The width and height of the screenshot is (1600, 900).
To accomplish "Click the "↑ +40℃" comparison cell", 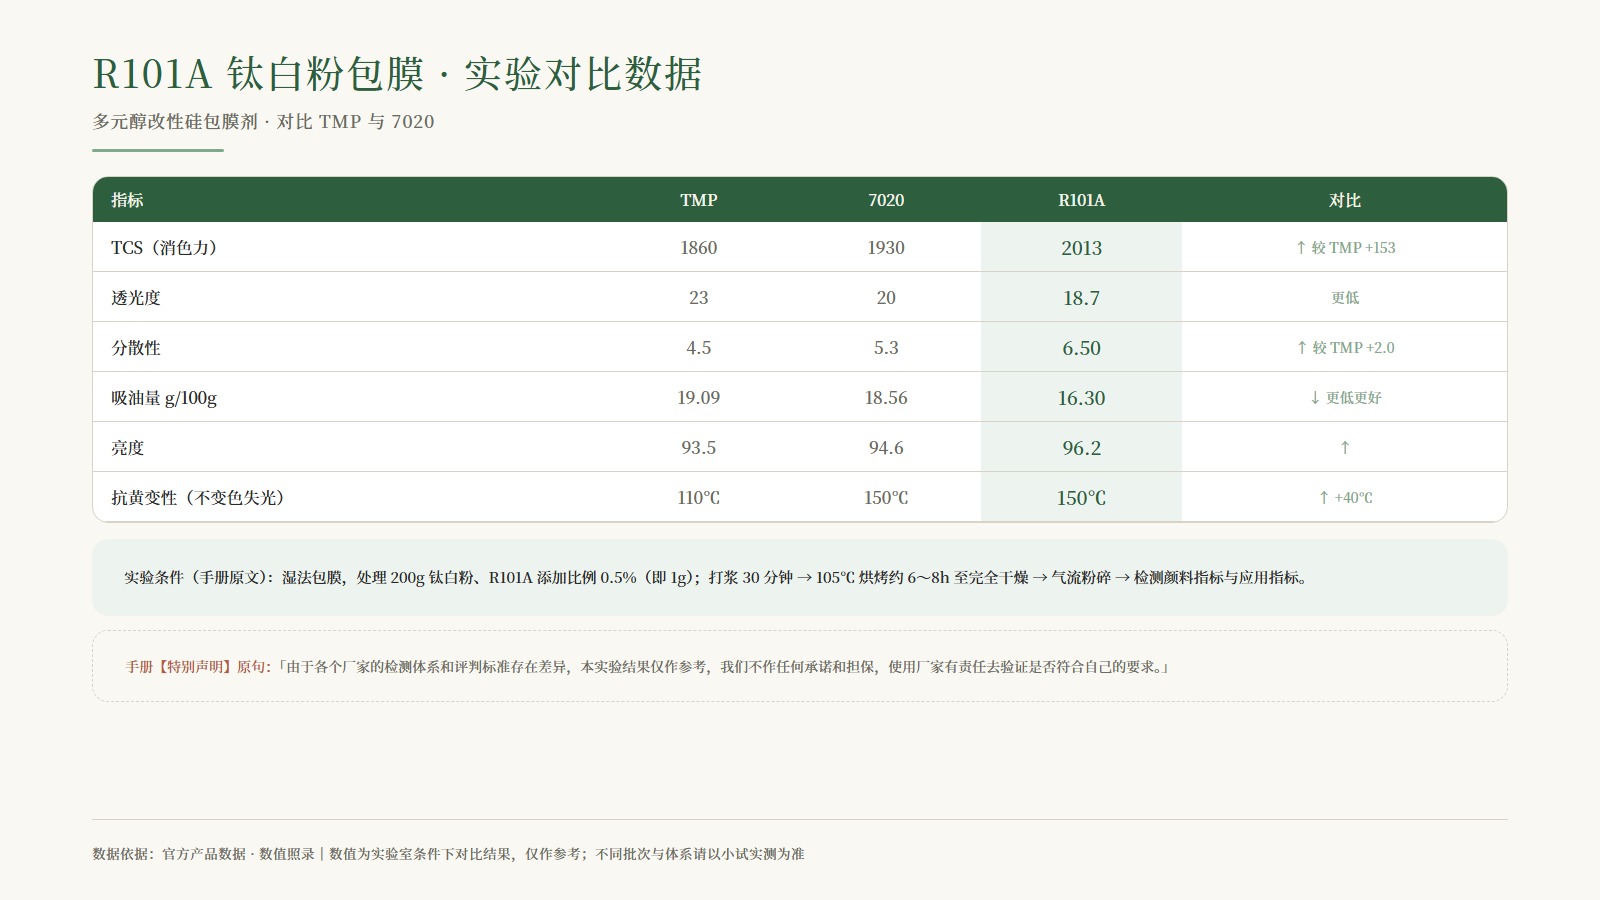I will (x=1345, y=497).
